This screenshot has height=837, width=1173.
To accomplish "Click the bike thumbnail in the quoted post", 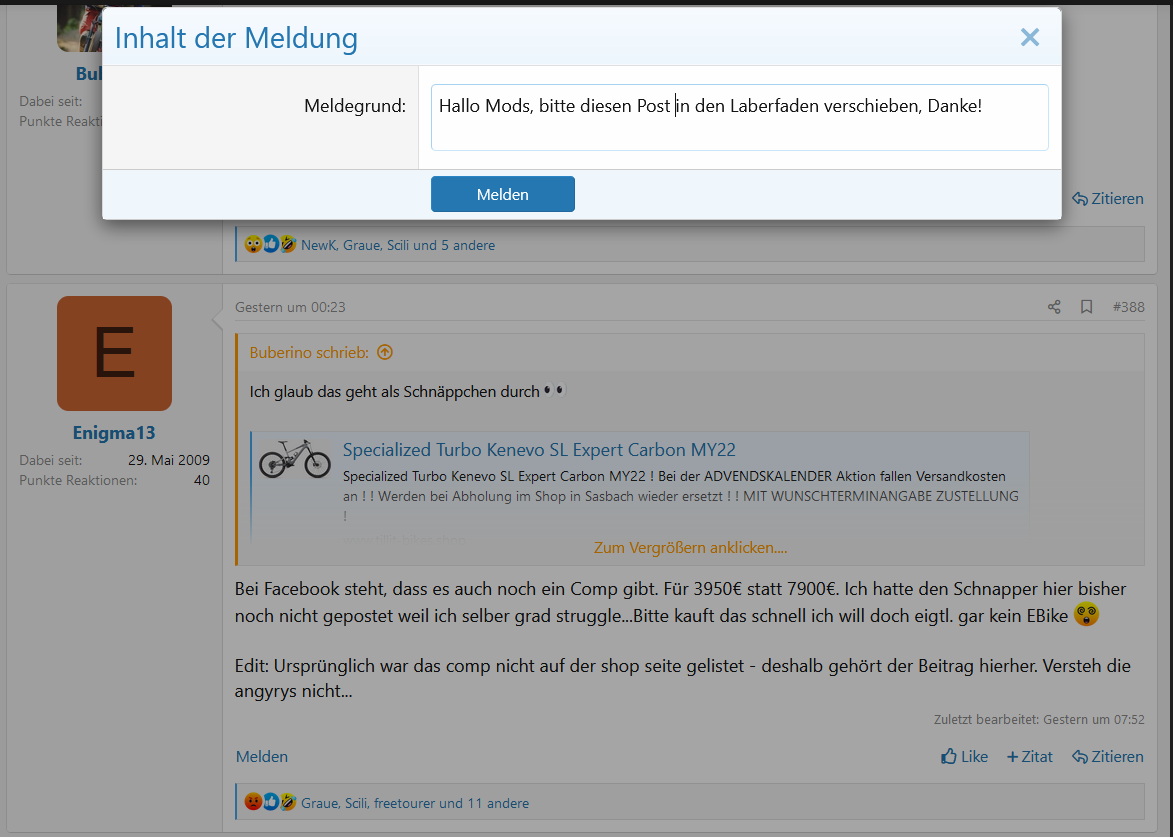I will [x=294, y=460].
